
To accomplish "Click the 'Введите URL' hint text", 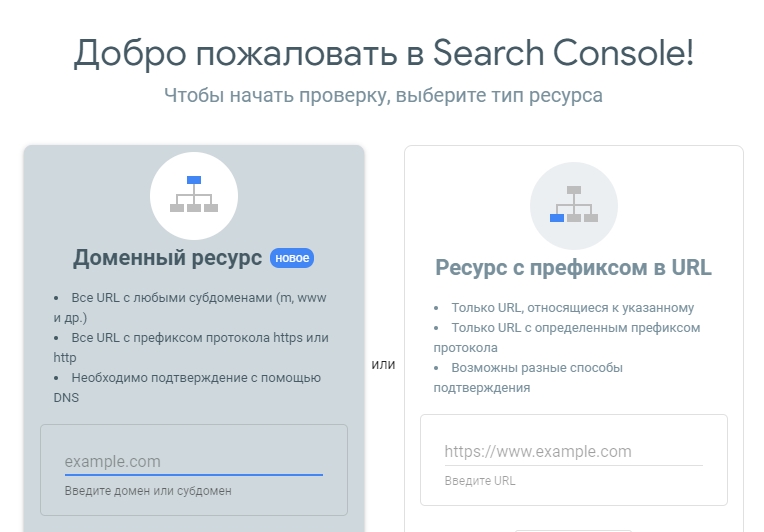I will pos(480,481).
